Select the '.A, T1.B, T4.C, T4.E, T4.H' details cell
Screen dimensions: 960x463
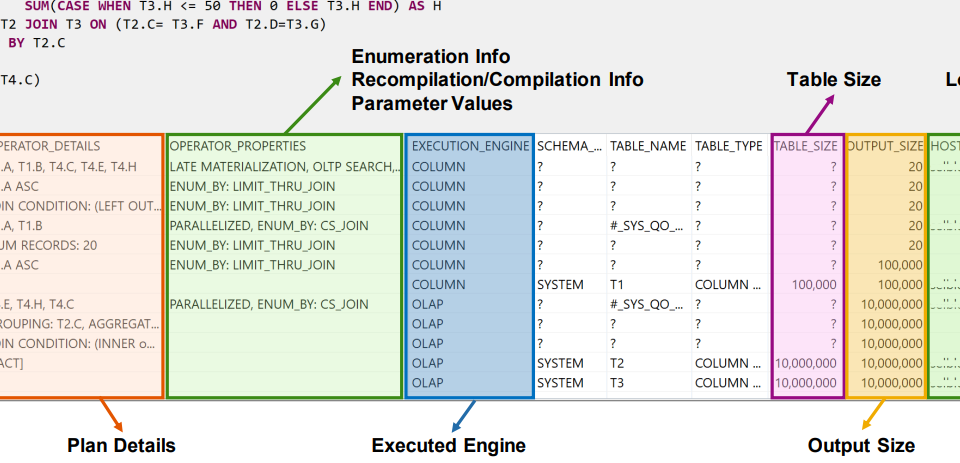(x=68, y=167)
